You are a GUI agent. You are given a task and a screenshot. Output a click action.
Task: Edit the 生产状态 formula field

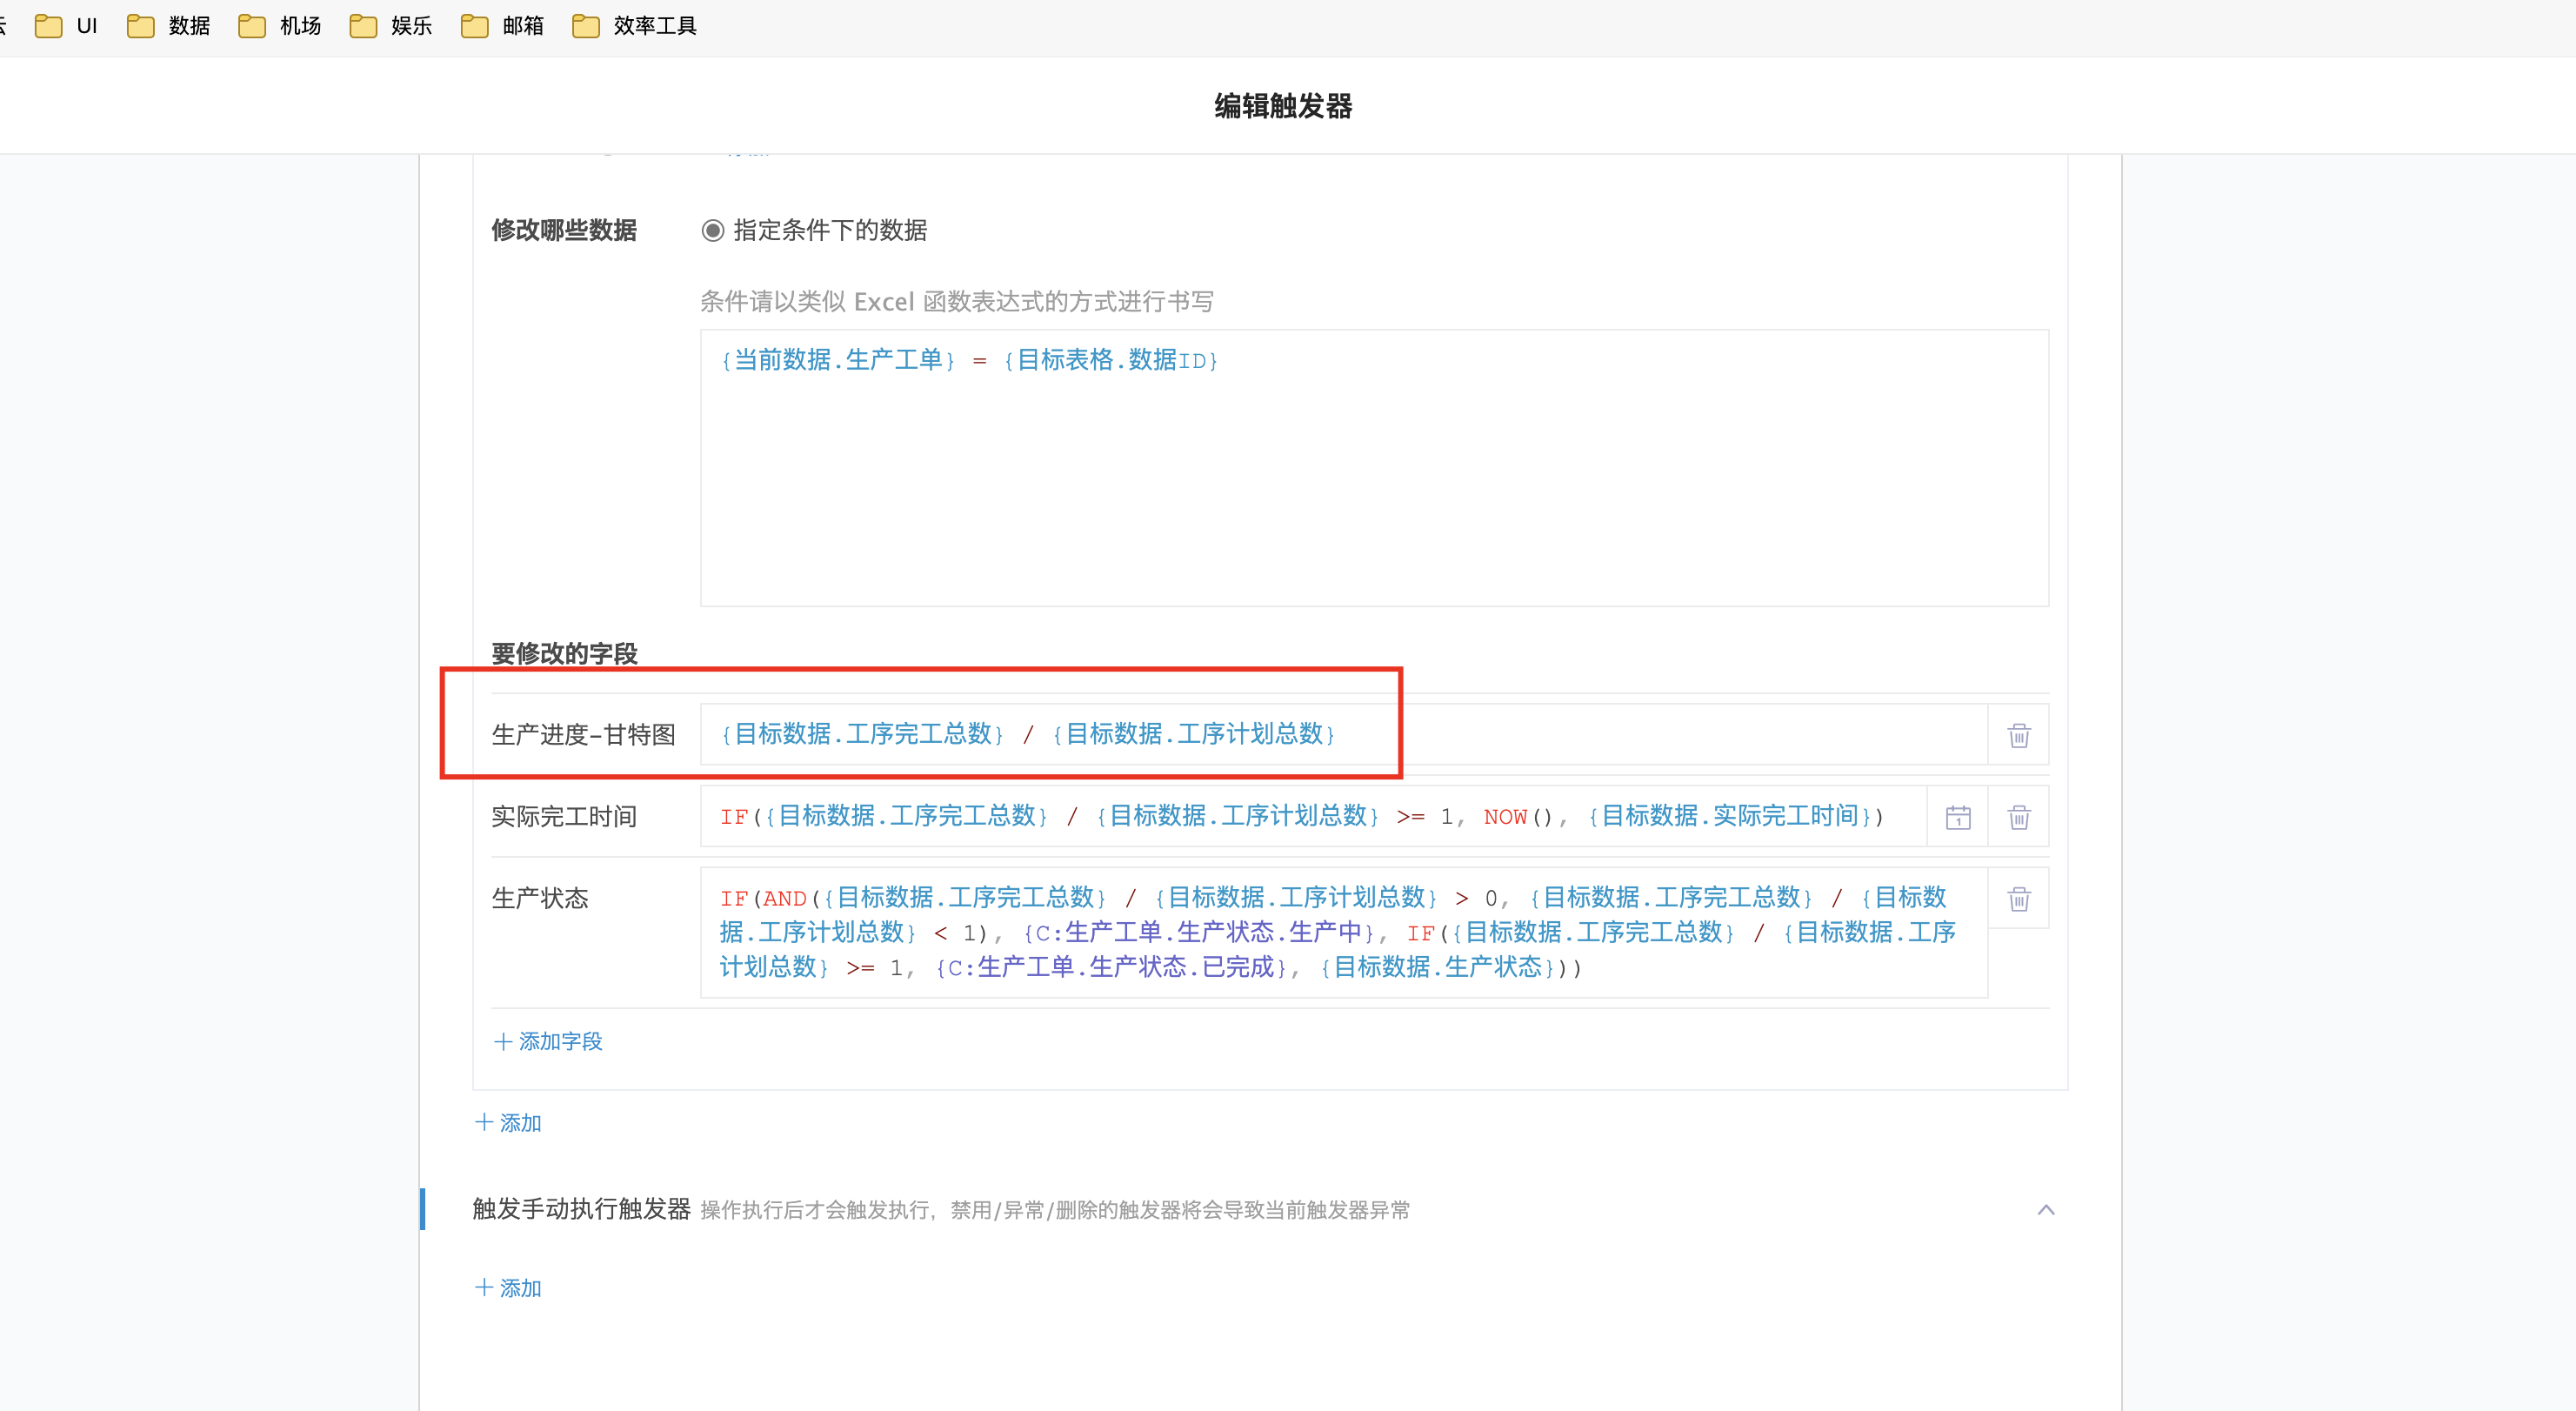[1343, 932]
